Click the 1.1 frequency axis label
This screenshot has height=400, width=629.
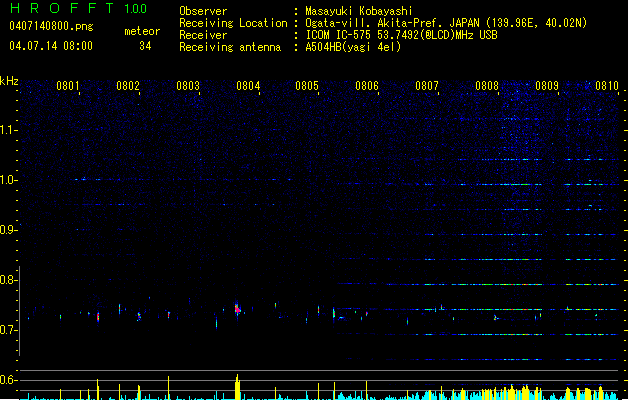point(8,130)
